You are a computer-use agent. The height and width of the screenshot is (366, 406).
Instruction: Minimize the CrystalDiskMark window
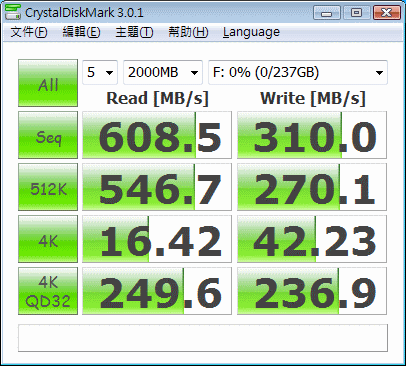pyautogui.click(x=327, y=13)
